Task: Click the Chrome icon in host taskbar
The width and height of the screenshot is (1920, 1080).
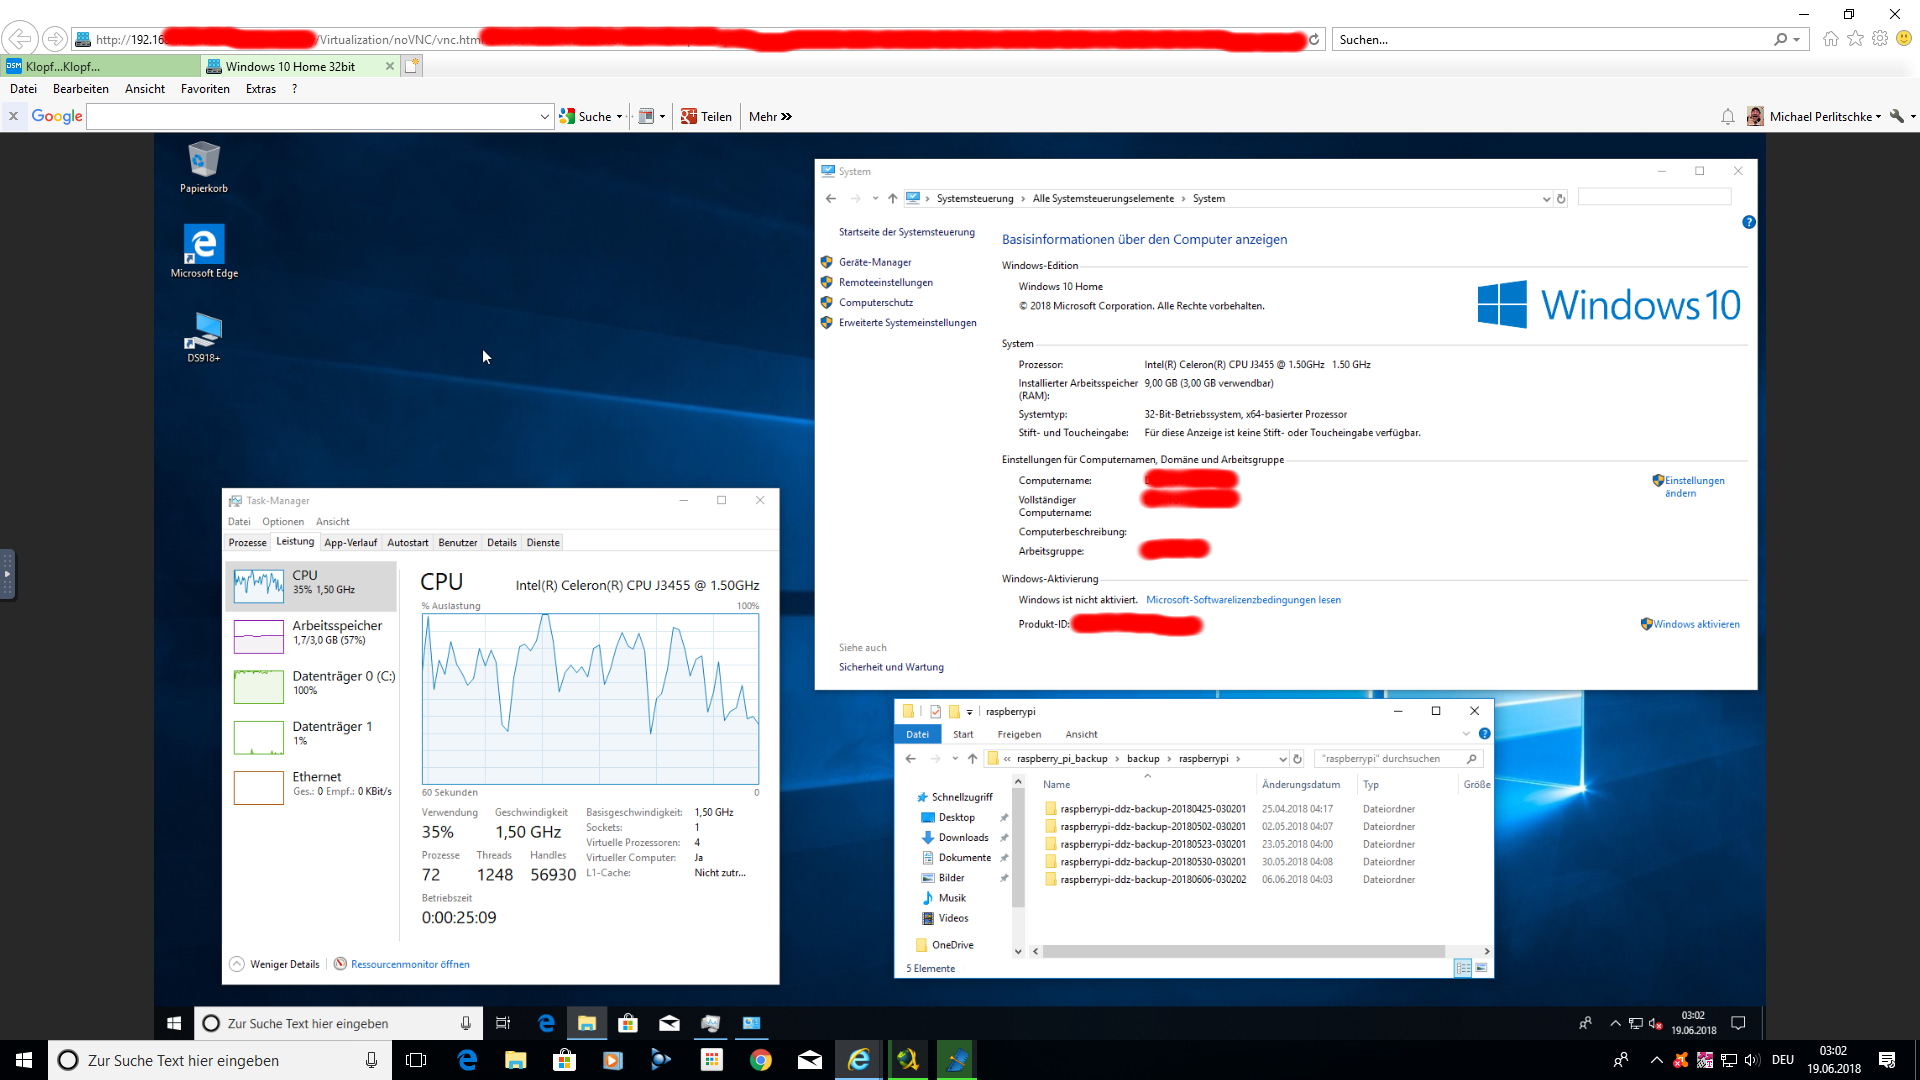Action: [761, 1060]
